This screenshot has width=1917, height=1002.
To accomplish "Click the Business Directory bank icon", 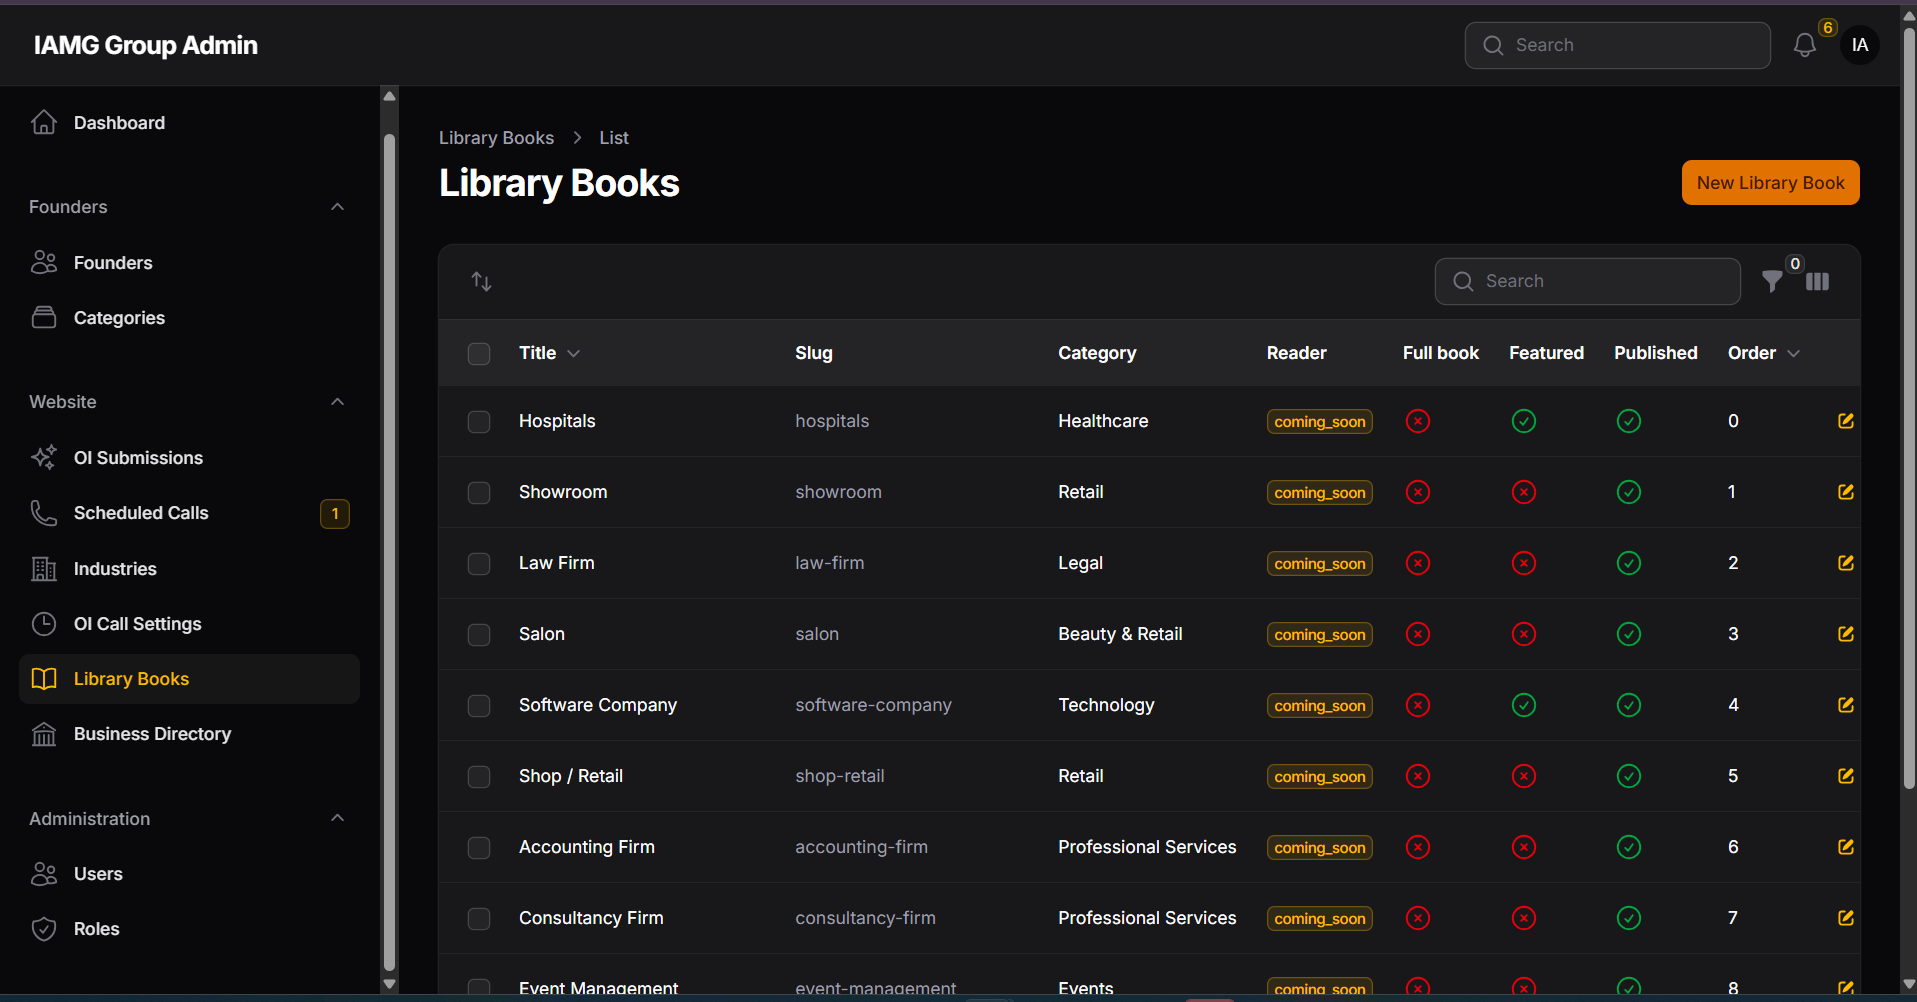I will (44, 734).
